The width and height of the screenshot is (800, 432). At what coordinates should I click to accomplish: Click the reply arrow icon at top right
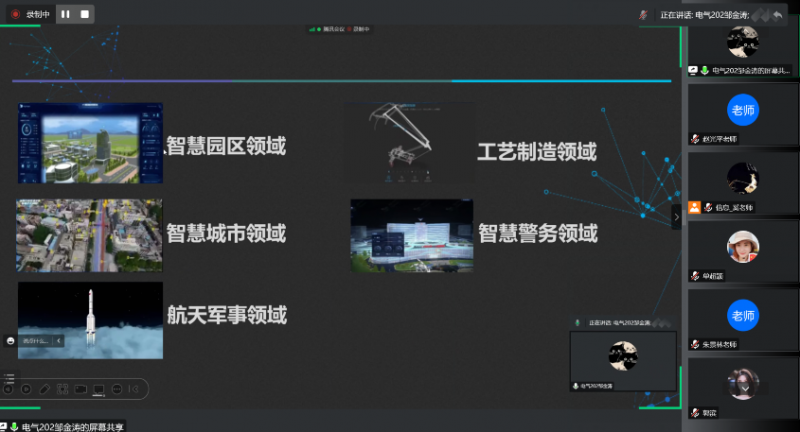[x=778, y=15]
